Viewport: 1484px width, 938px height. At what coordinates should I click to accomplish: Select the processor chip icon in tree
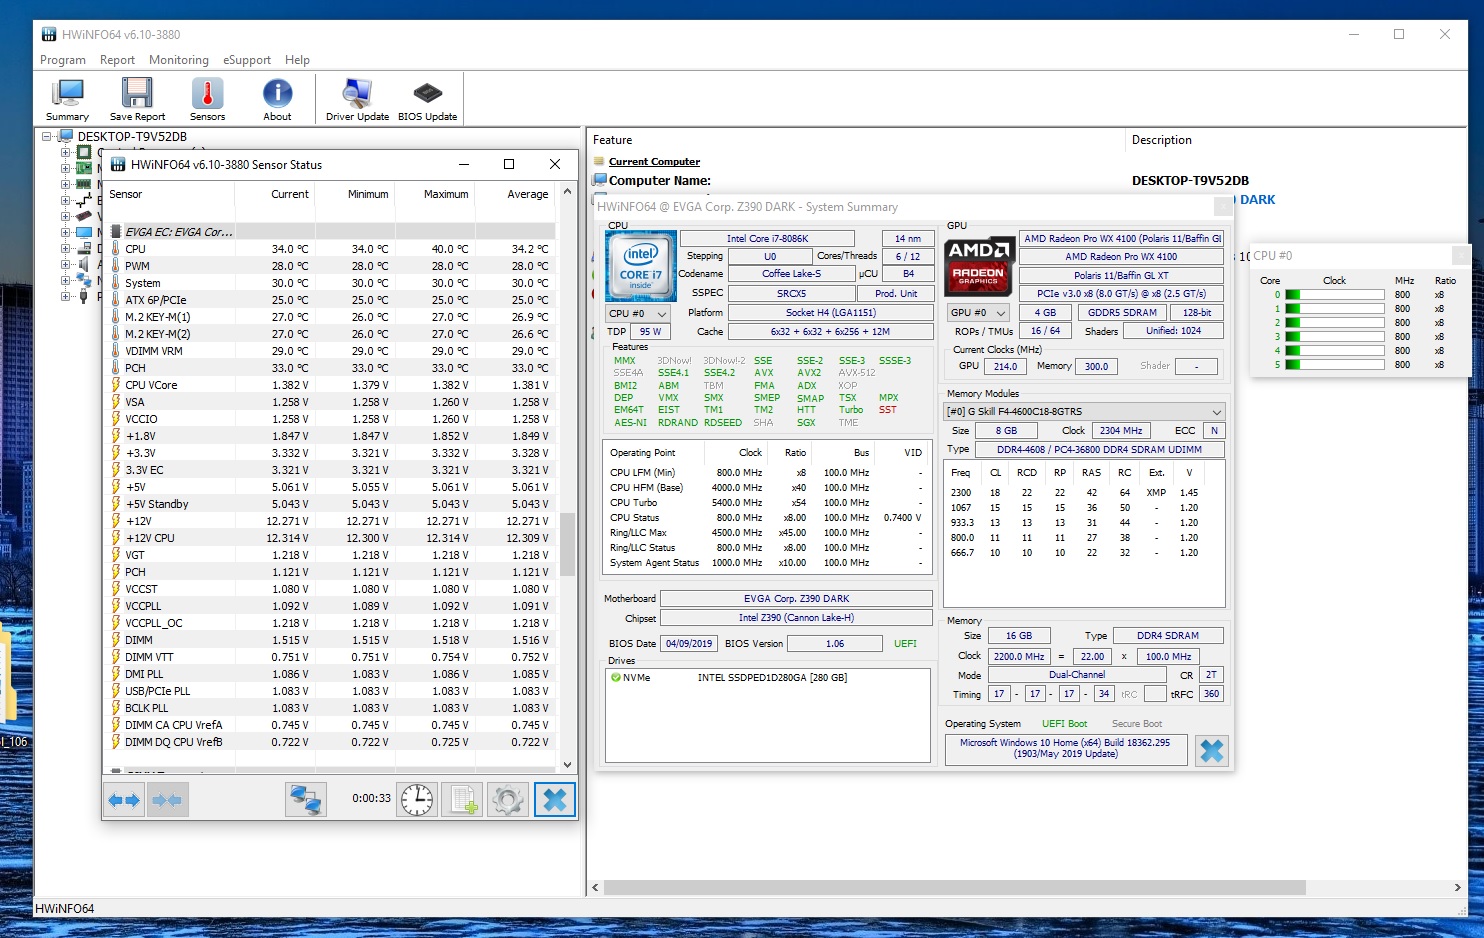(84, 152)
